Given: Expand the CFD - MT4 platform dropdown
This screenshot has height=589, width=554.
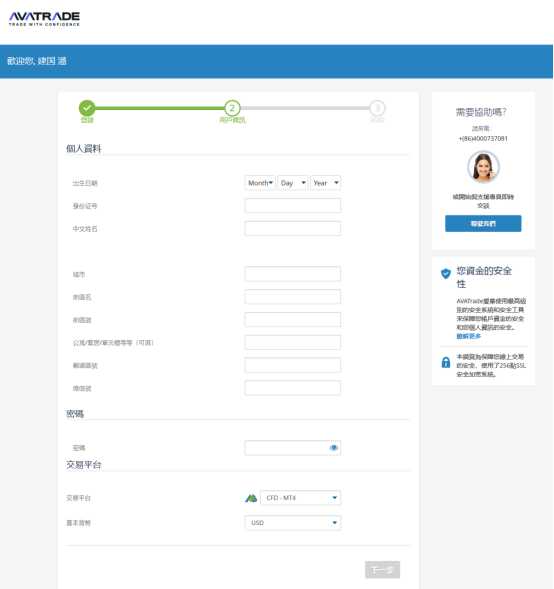Looking at the screenshot, I should pos(300,498).
